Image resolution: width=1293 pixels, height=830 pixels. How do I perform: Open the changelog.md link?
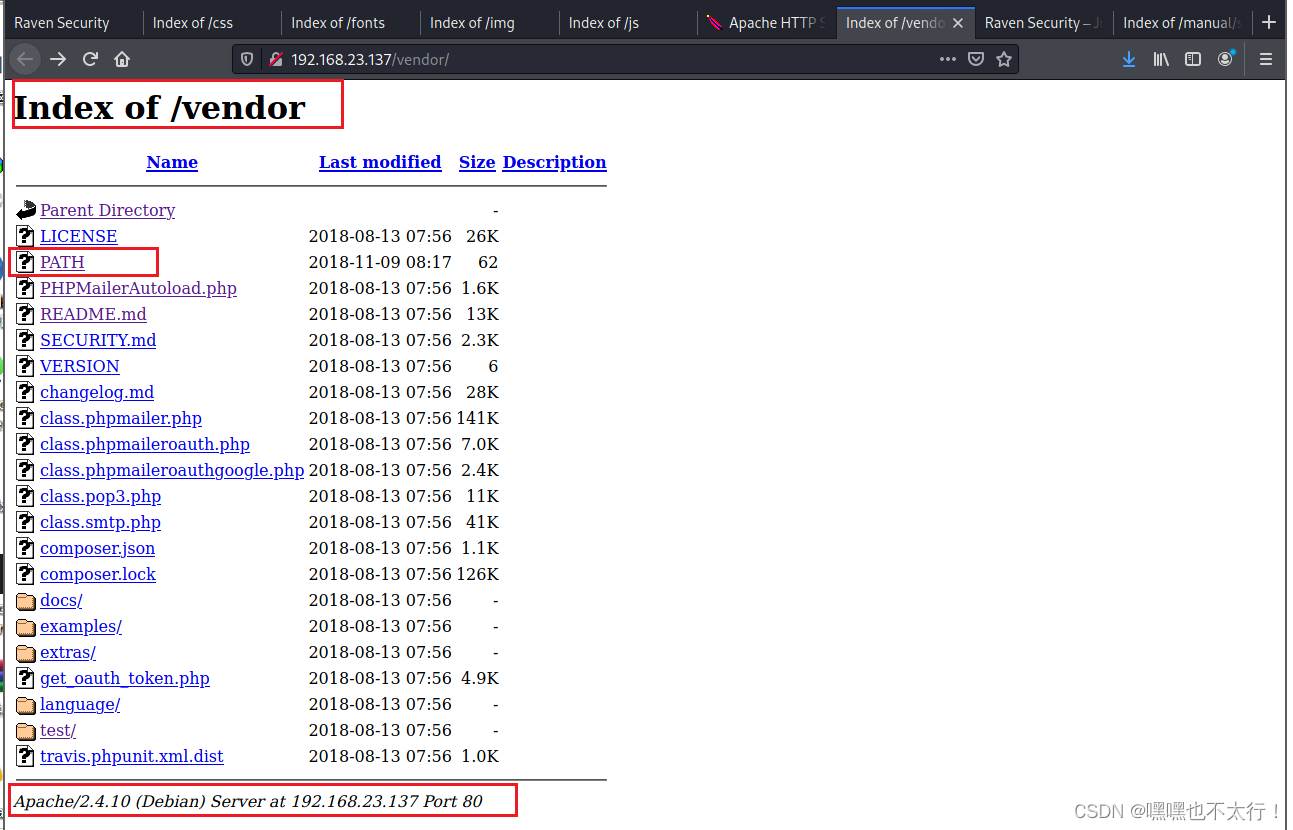tap(97, 392)
